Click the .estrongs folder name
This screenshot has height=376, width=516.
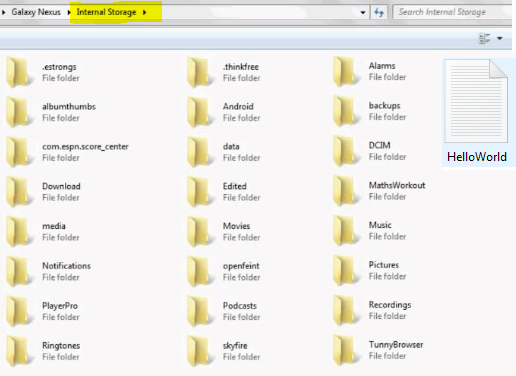[59, 67]
